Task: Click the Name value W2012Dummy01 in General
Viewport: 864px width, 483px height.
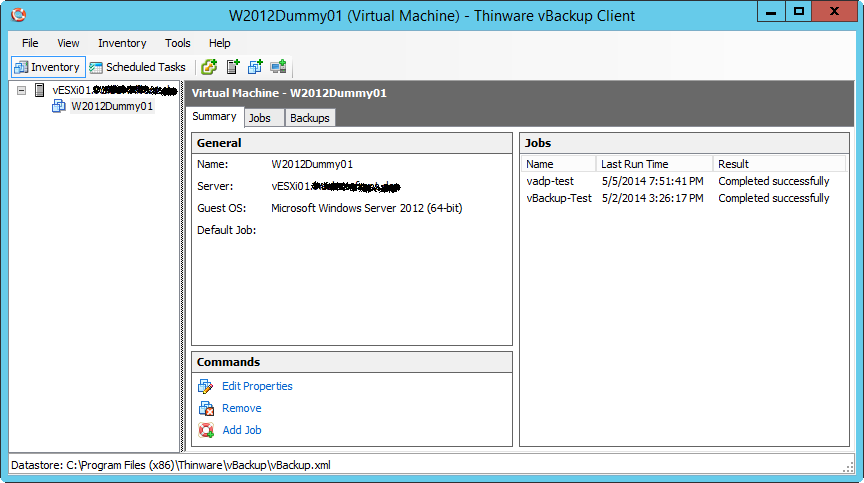Action: [x=312, y=164]
